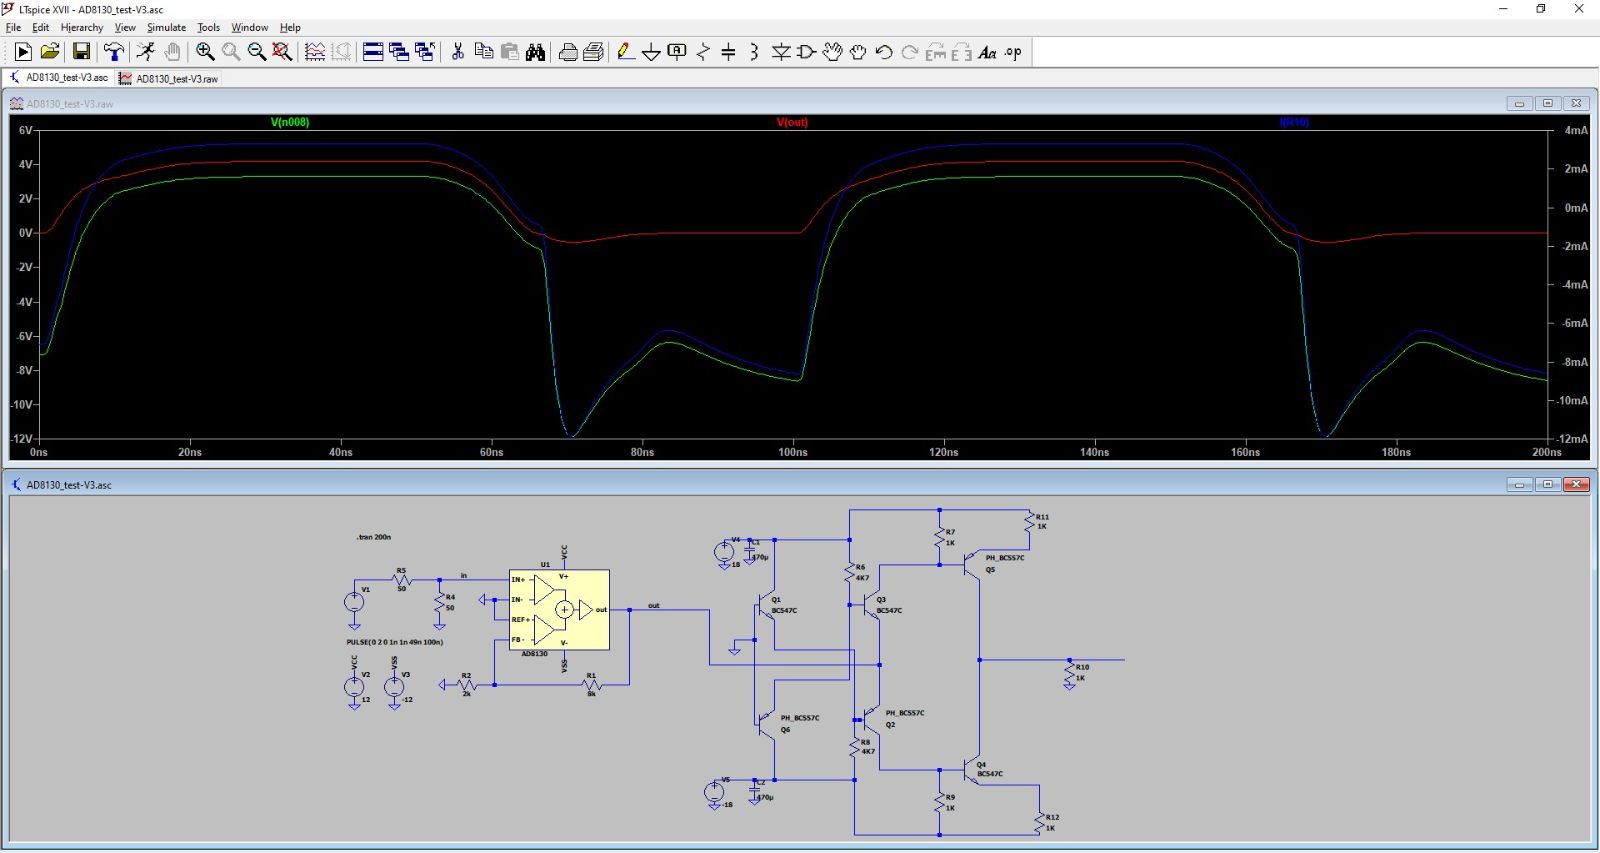Open the Hierarchy menu
Viewport: 1600px width, 853px height.
click(x=82, y=27)
